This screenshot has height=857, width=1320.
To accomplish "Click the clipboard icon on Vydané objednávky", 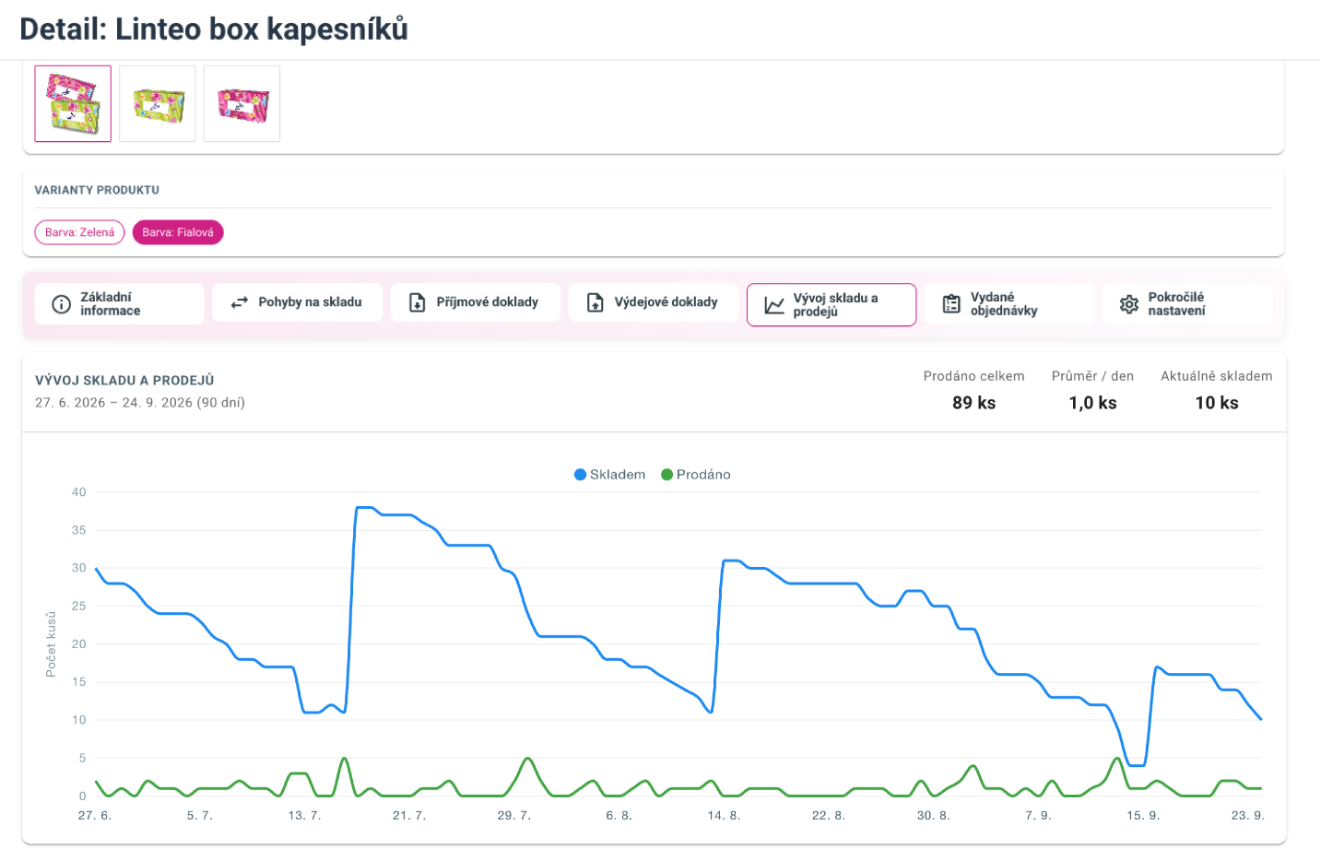I will 952,304.
